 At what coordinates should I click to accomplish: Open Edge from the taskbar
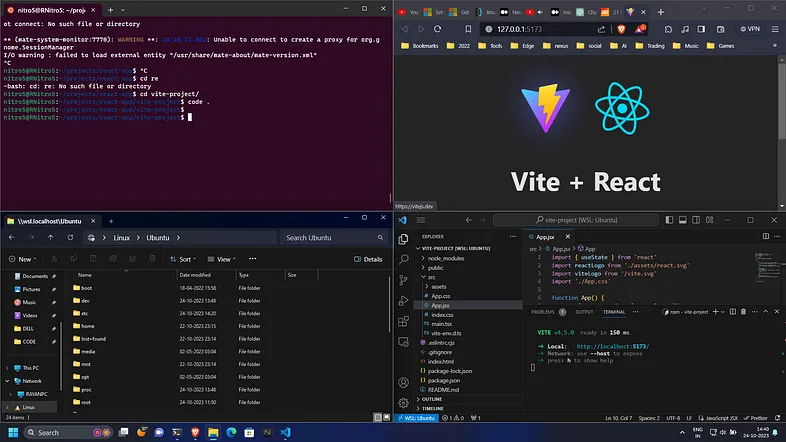click(x=231, y=432)
